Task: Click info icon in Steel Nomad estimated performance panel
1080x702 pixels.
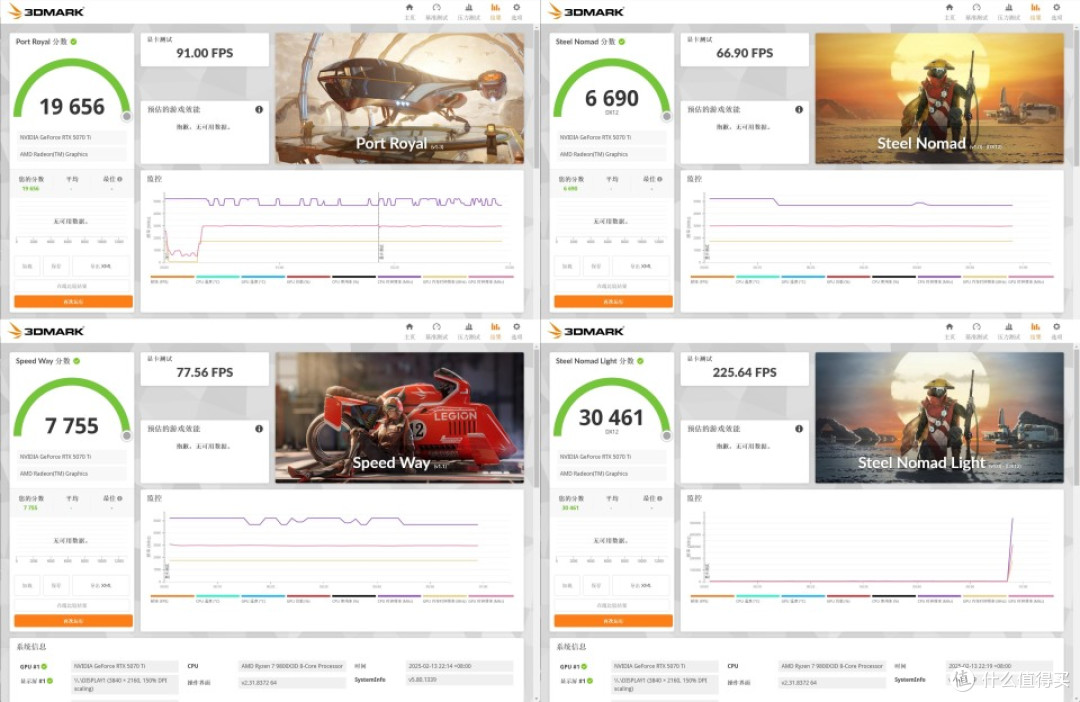Action: [x=799, y=110]
